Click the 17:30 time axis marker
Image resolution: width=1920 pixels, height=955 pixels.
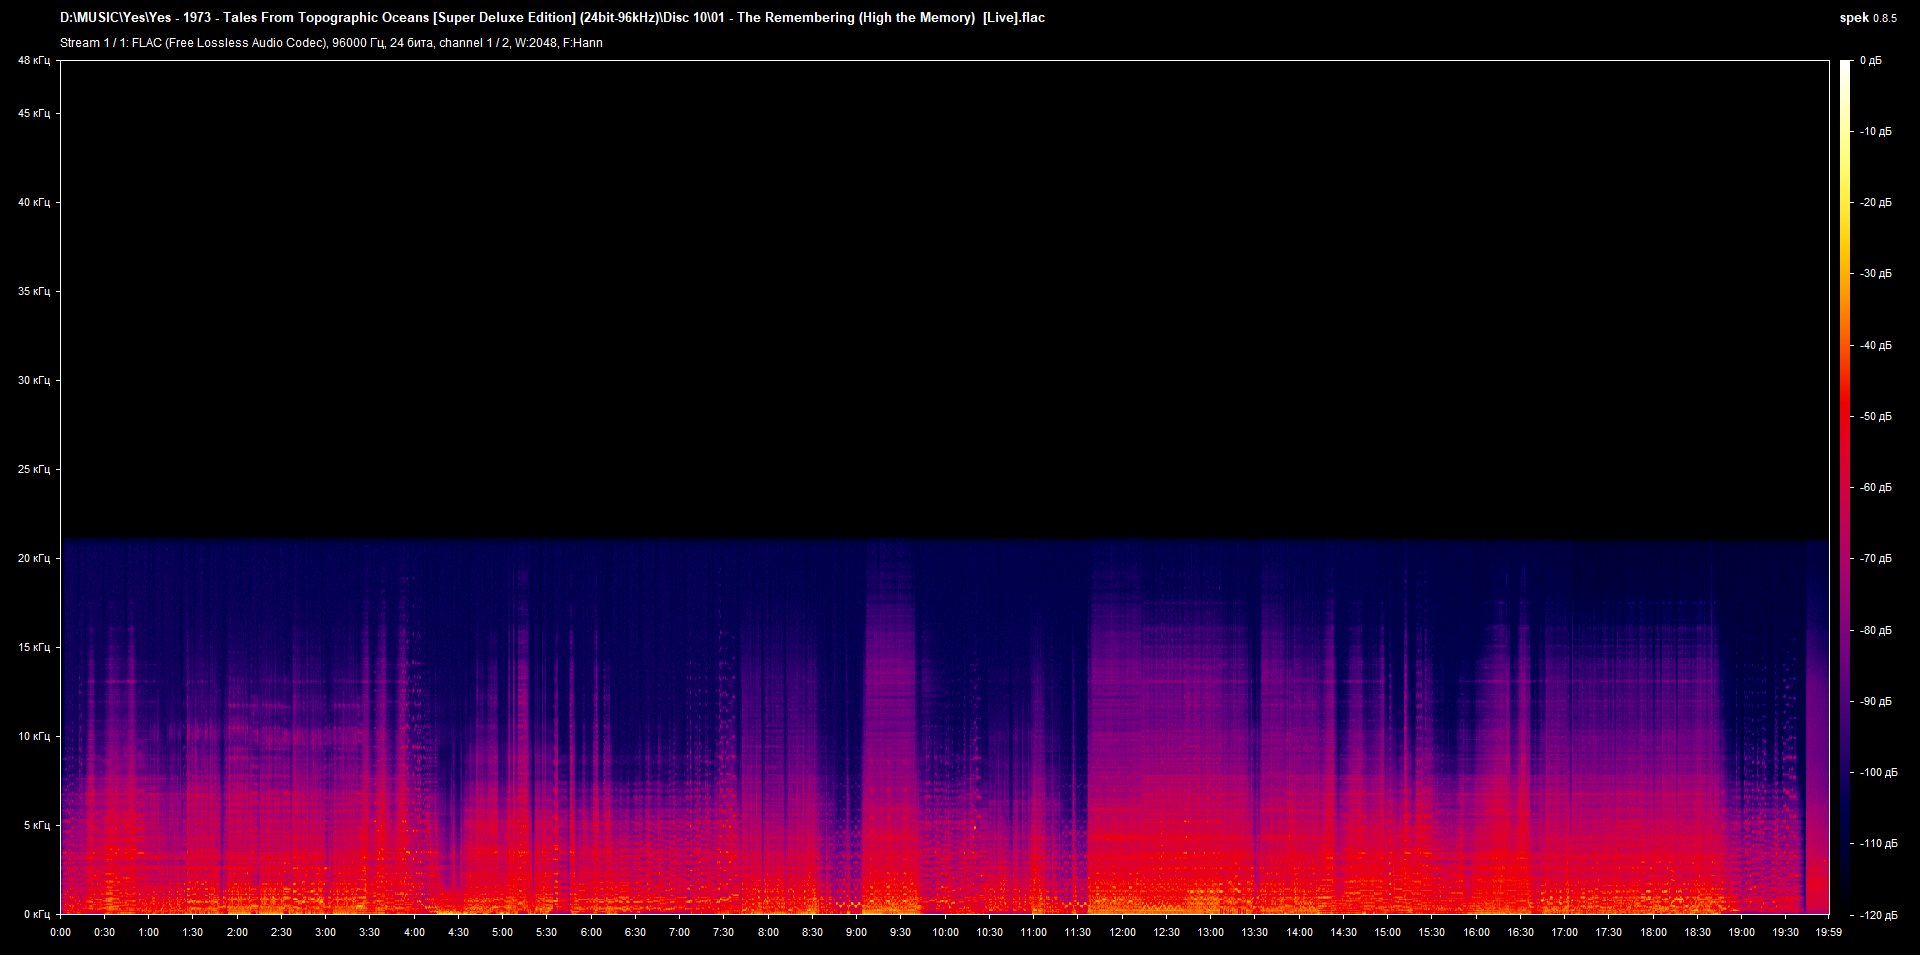click(x=1609, y=932)
